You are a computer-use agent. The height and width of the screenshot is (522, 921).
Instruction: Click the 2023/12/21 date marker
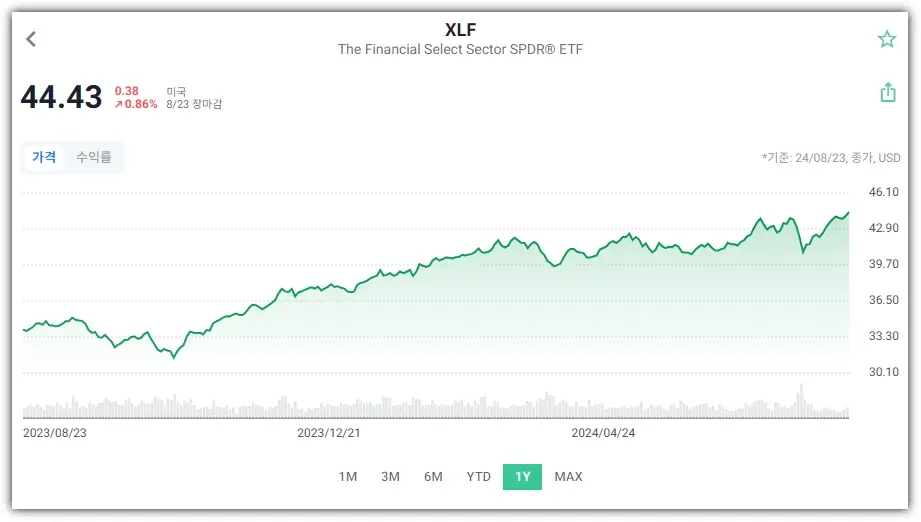pyautogui.click(x=329, y=433)
